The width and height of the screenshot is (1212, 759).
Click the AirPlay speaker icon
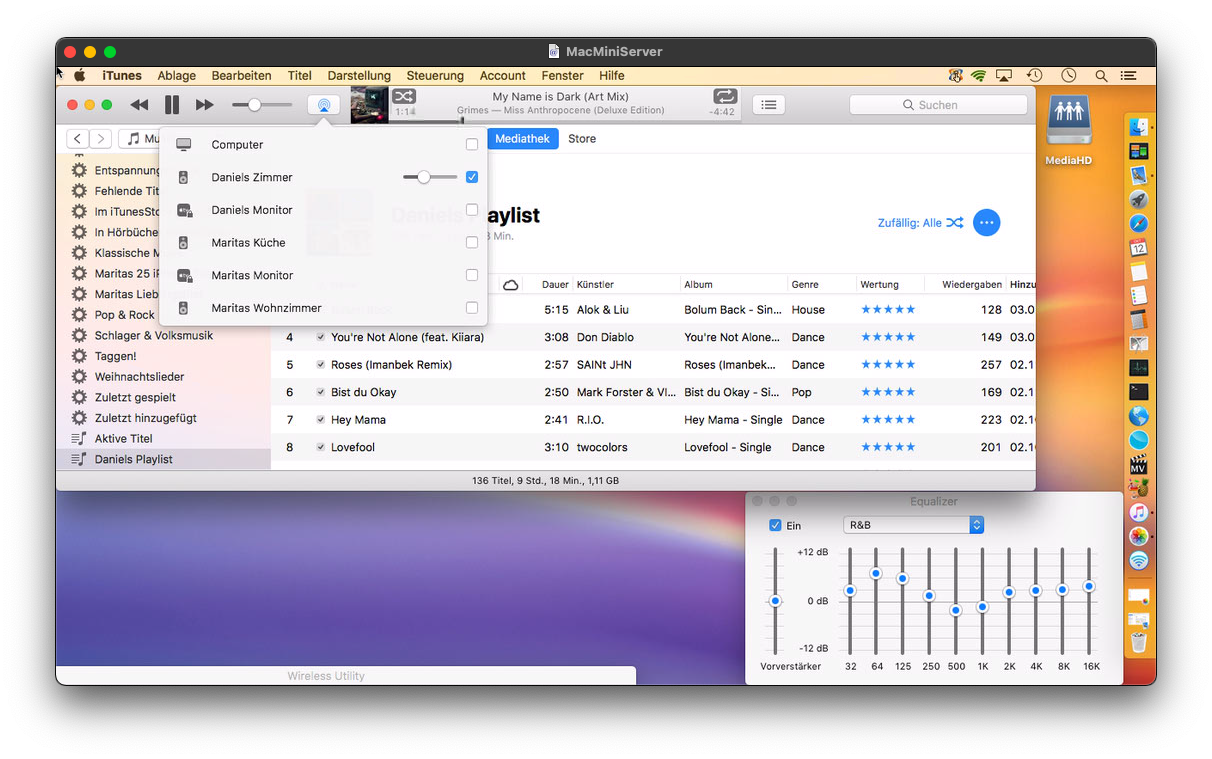click(323, 105)
